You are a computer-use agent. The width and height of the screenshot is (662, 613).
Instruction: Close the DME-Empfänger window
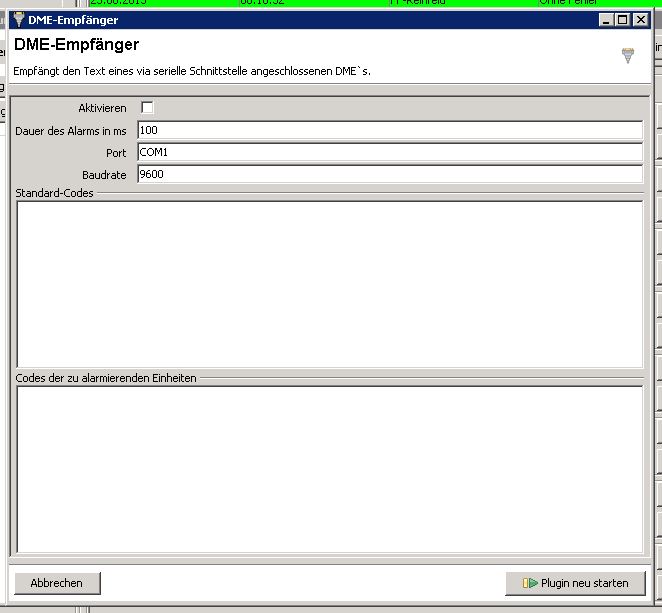(640, 19)
